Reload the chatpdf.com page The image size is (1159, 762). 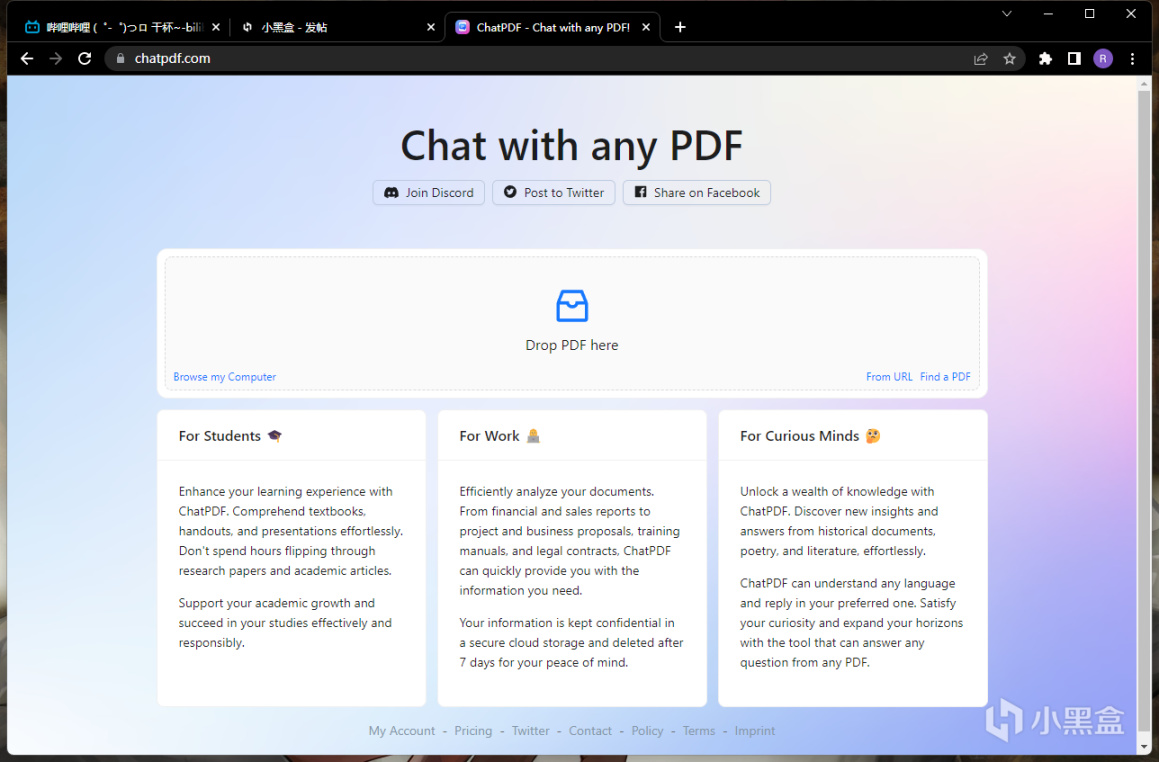[84, 58]
